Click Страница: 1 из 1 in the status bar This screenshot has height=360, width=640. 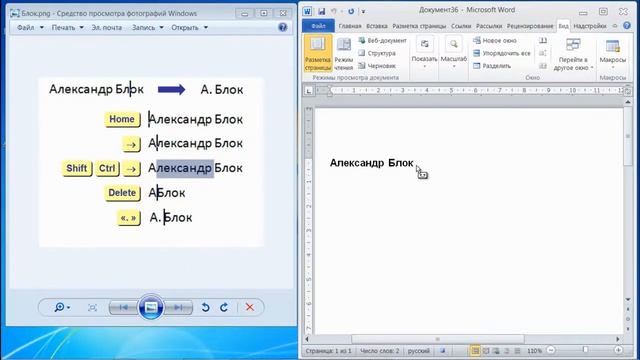tap(328, 351)
